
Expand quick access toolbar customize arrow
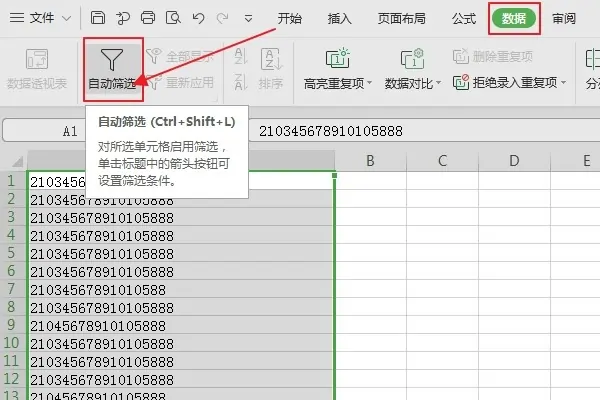pos(248,18)
